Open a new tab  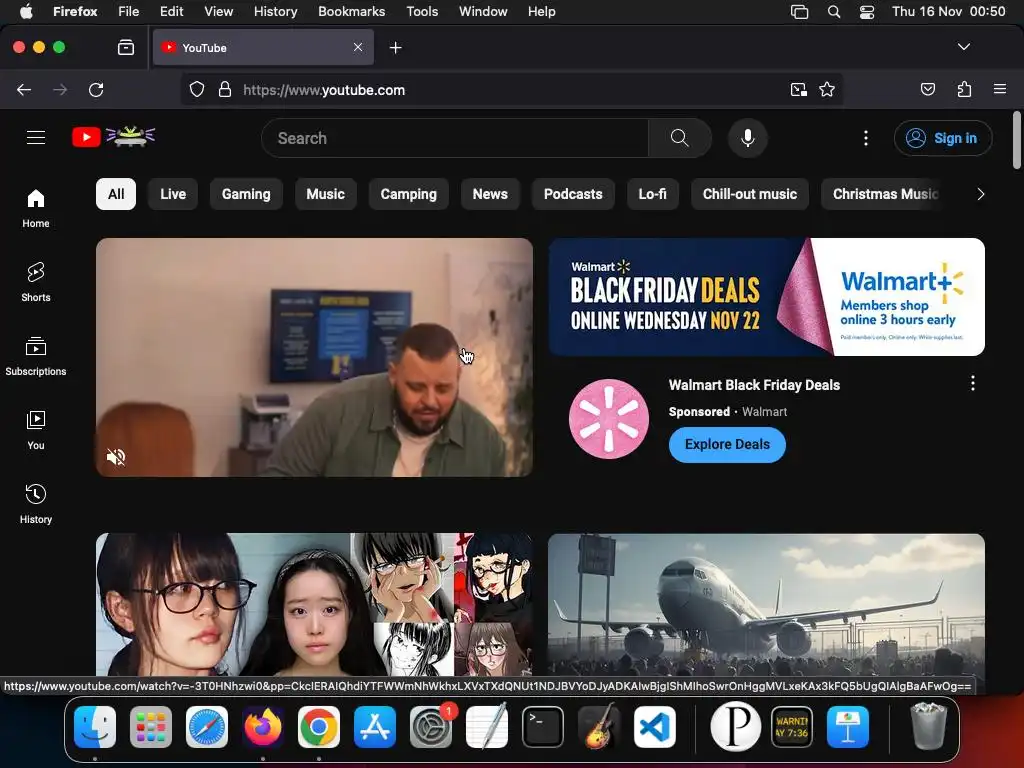(x=395, y=48)
